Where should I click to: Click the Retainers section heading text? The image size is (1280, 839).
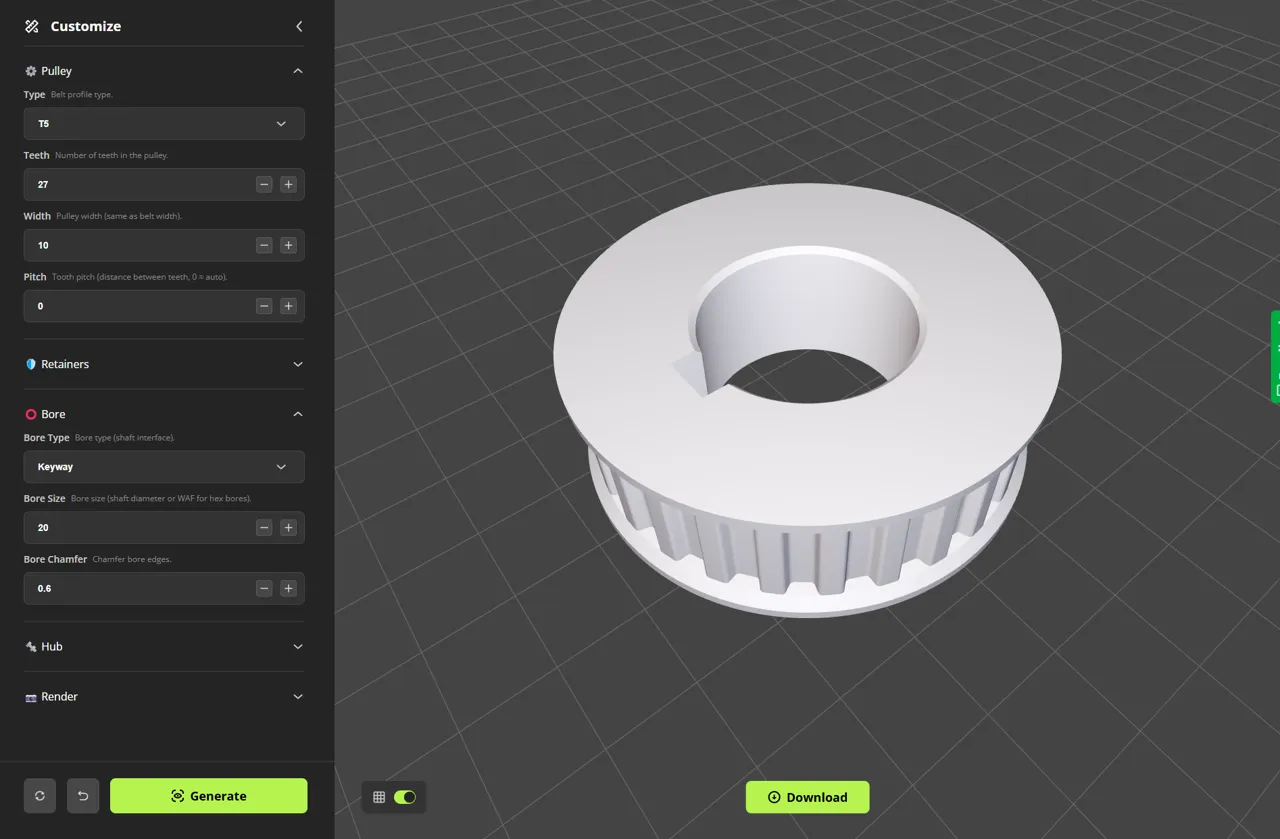point(65,364)
